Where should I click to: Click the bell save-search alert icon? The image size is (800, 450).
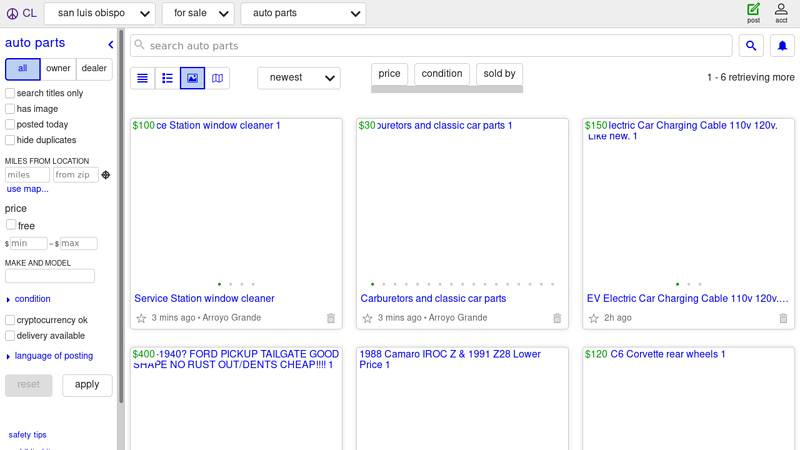(782, 46)
